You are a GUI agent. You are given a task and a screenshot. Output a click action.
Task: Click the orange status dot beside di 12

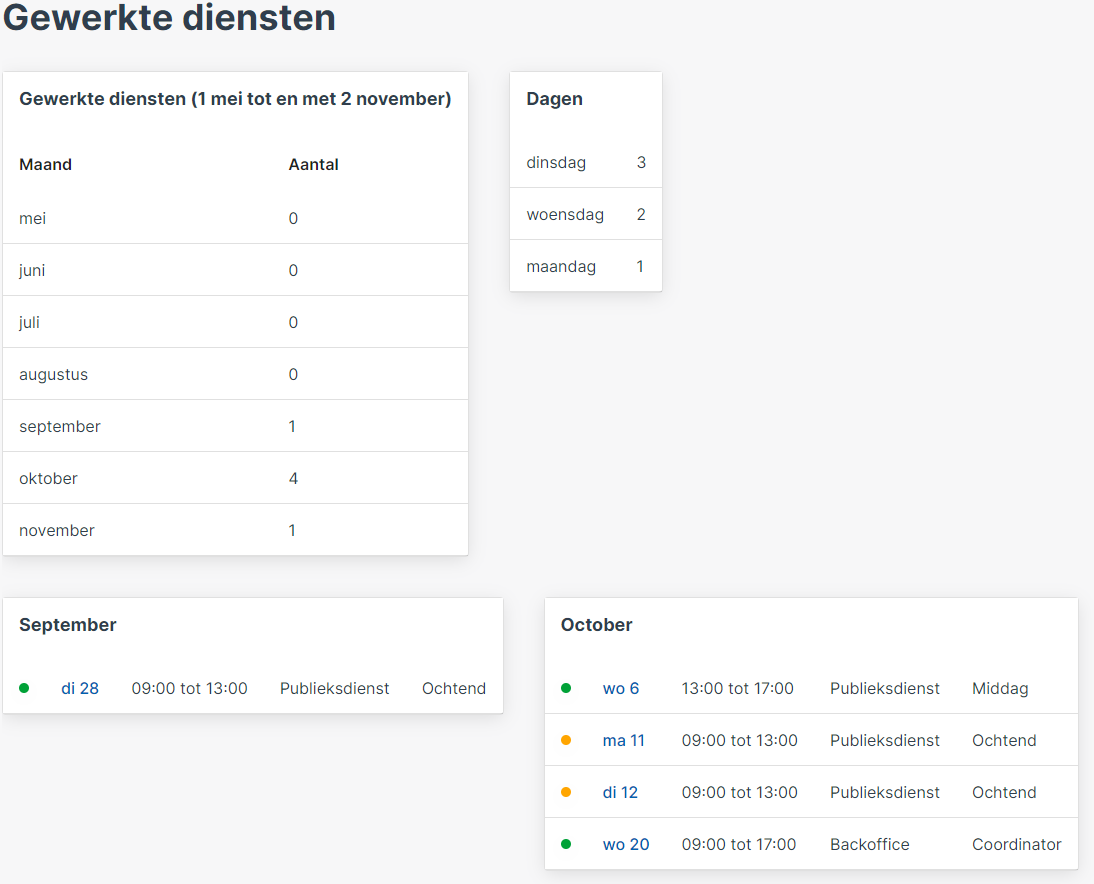566,792
